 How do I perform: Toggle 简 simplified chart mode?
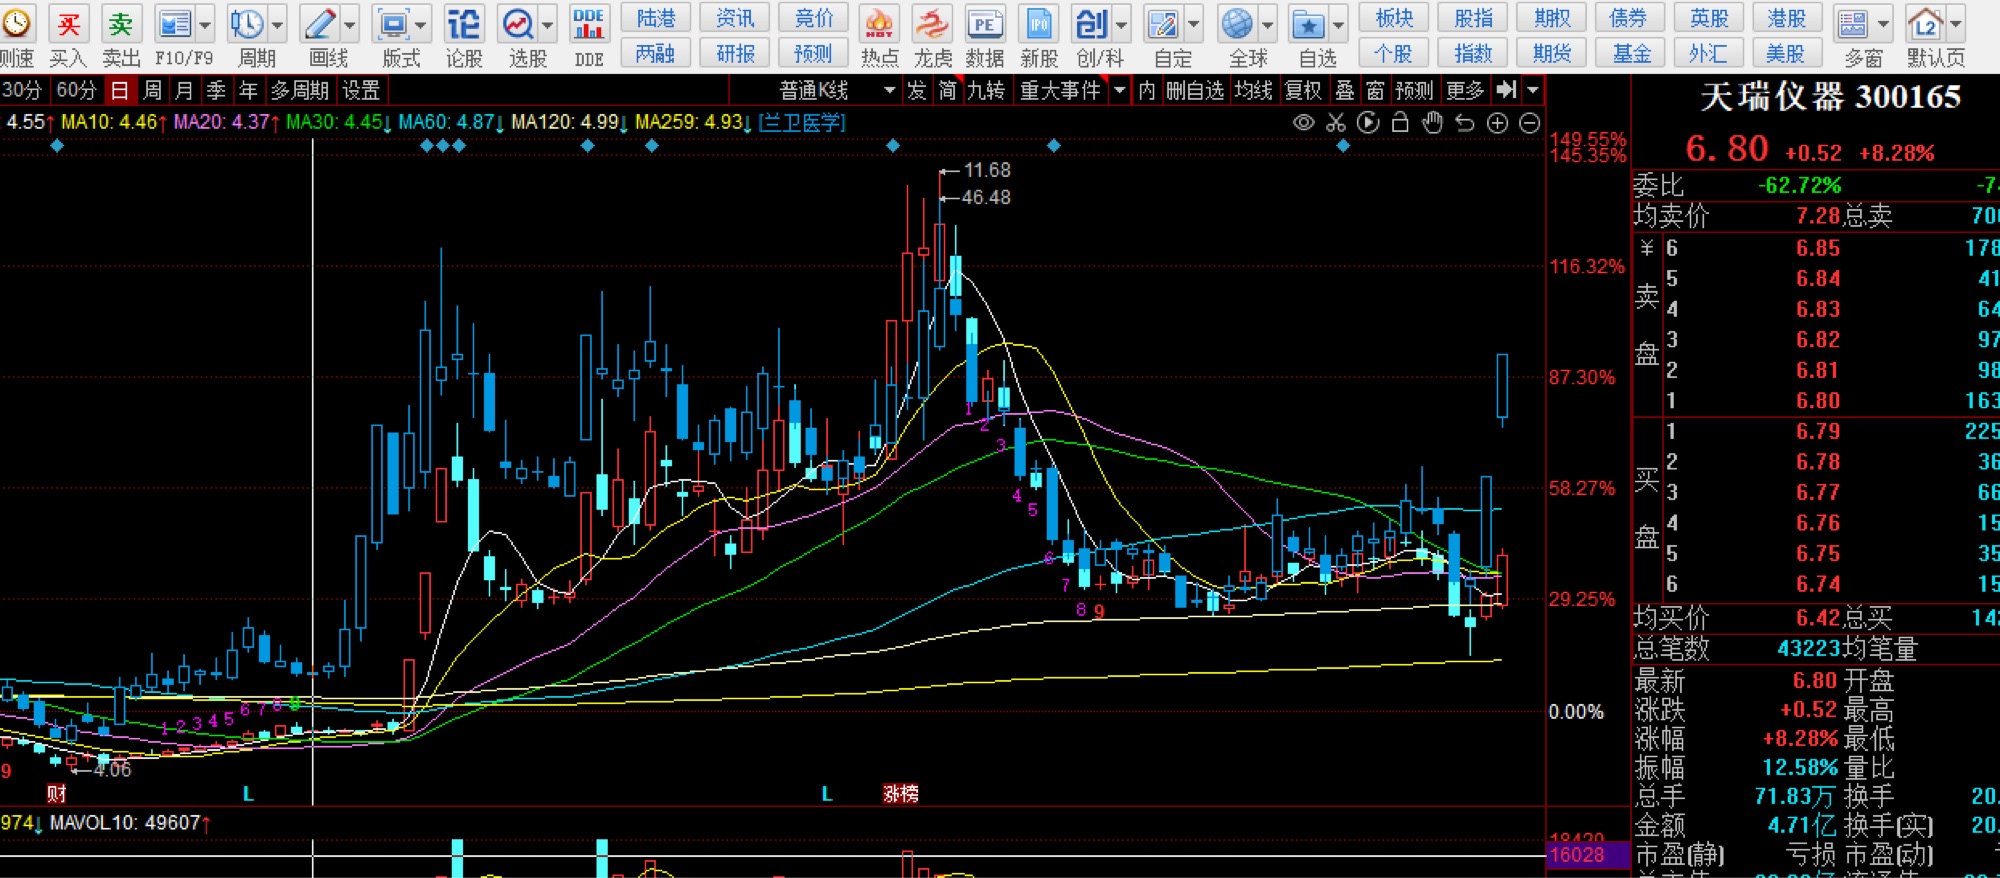click(947, 90)
